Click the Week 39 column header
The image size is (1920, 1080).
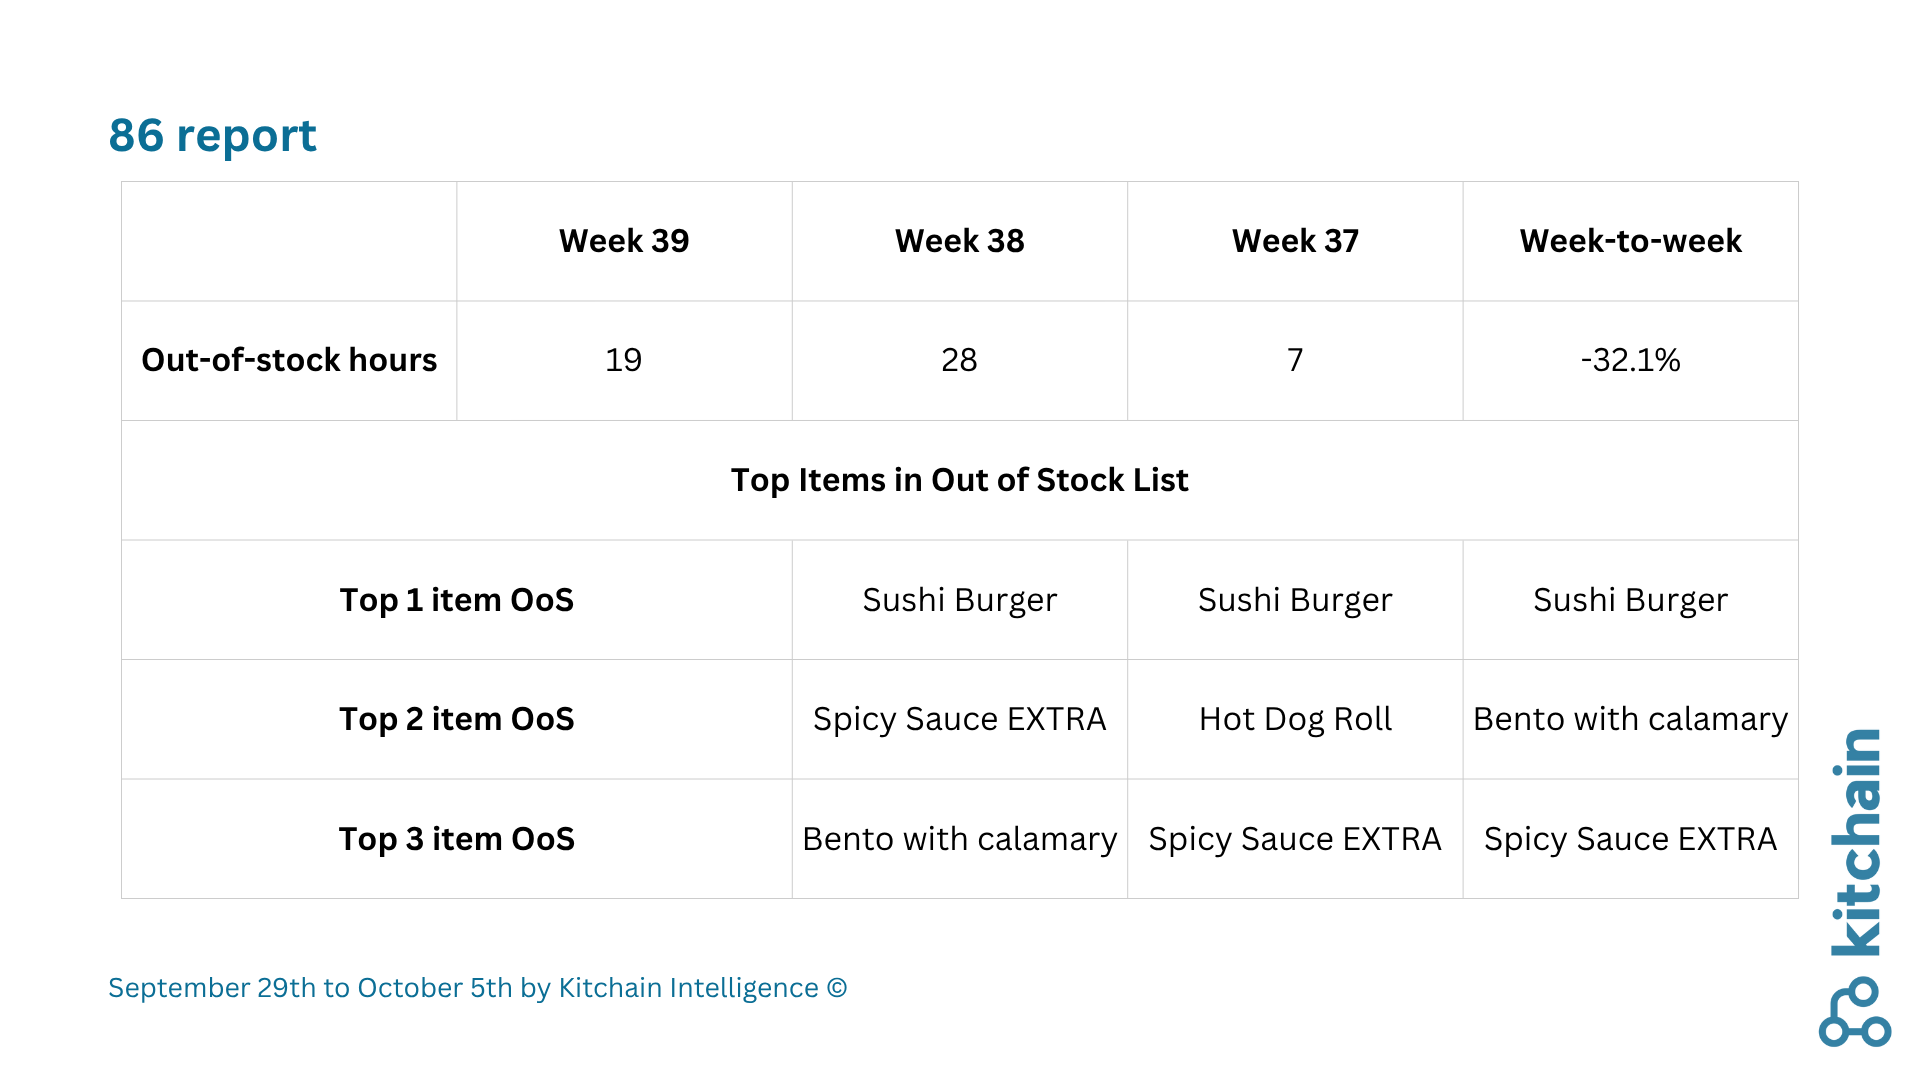pyautogui.click(x=624, y=241)
